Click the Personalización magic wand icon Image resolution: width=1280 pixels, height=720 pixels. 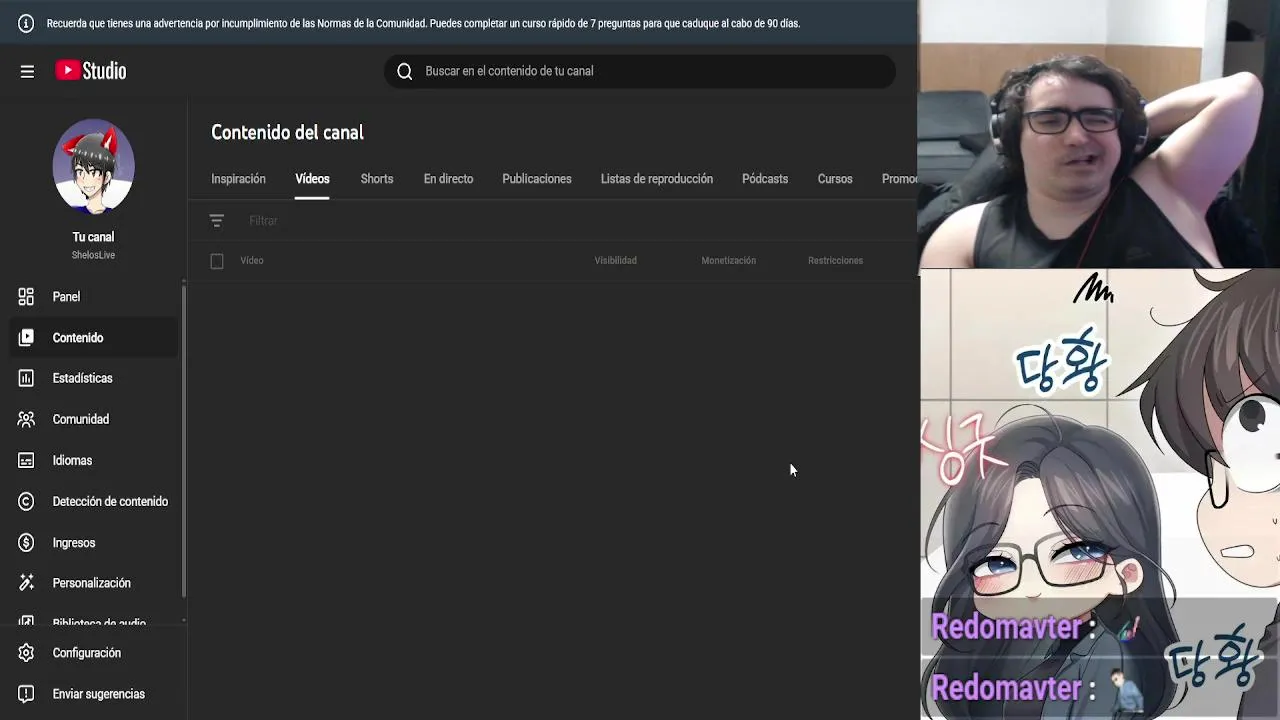(x=26, y=583)
